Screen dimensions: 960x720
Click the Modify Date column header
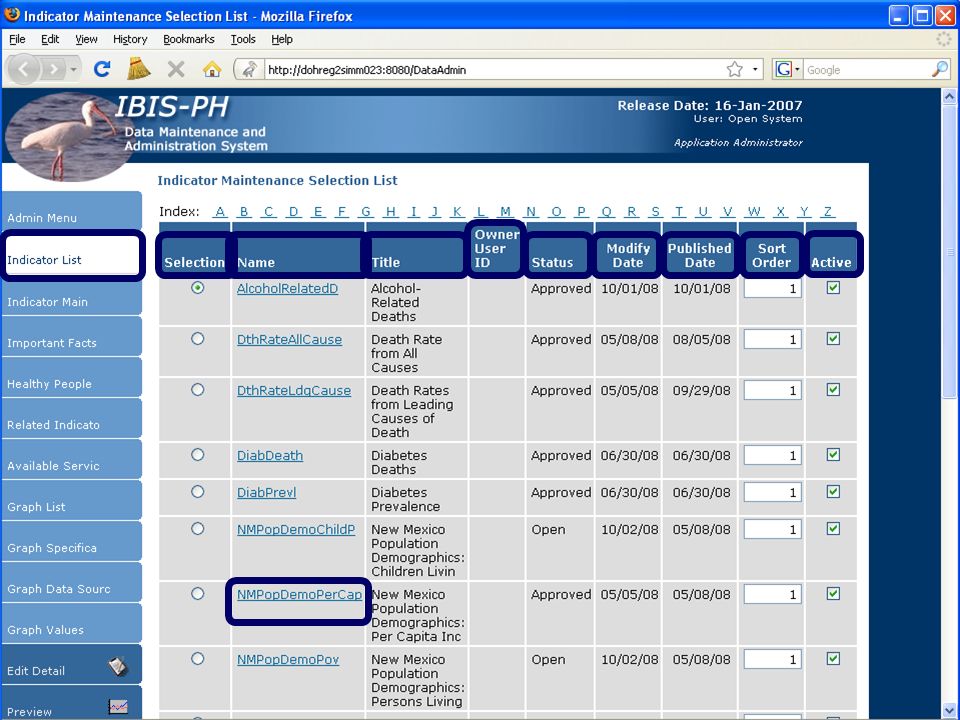(x=628, y=255)
